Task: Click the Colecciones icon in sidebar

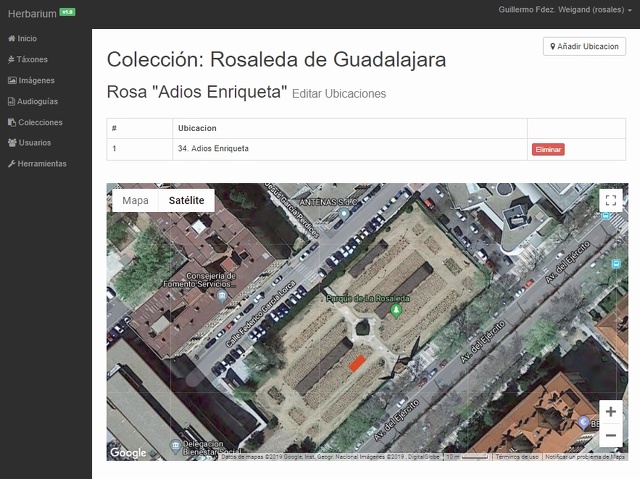Action: (x=11, y=122)
